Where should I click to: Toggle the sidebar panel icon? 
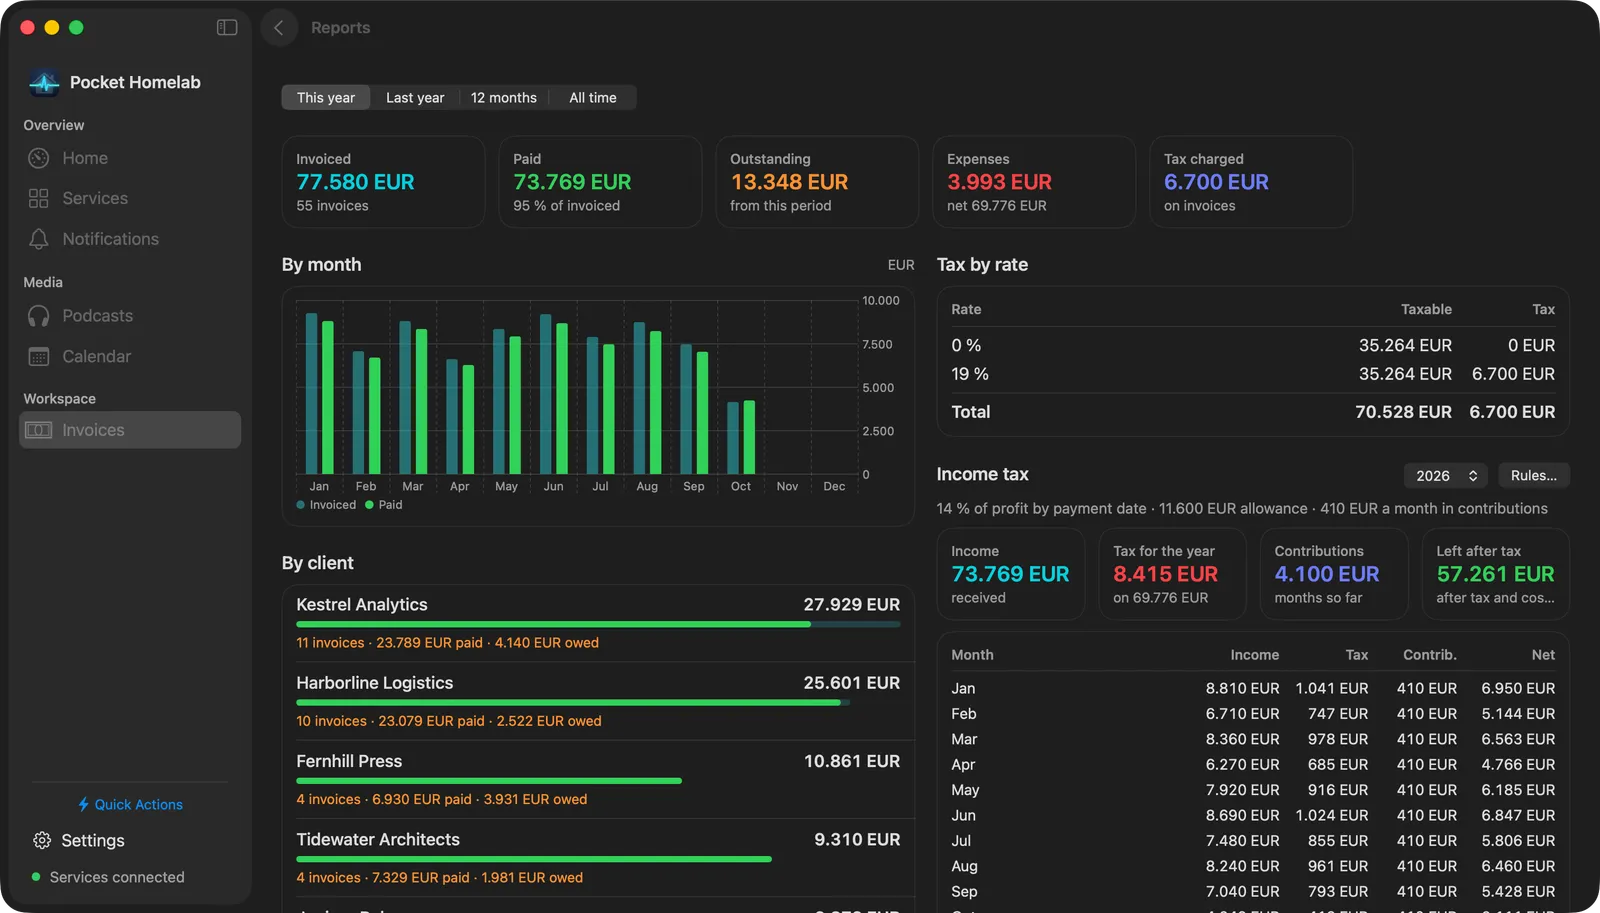[227, 28]
